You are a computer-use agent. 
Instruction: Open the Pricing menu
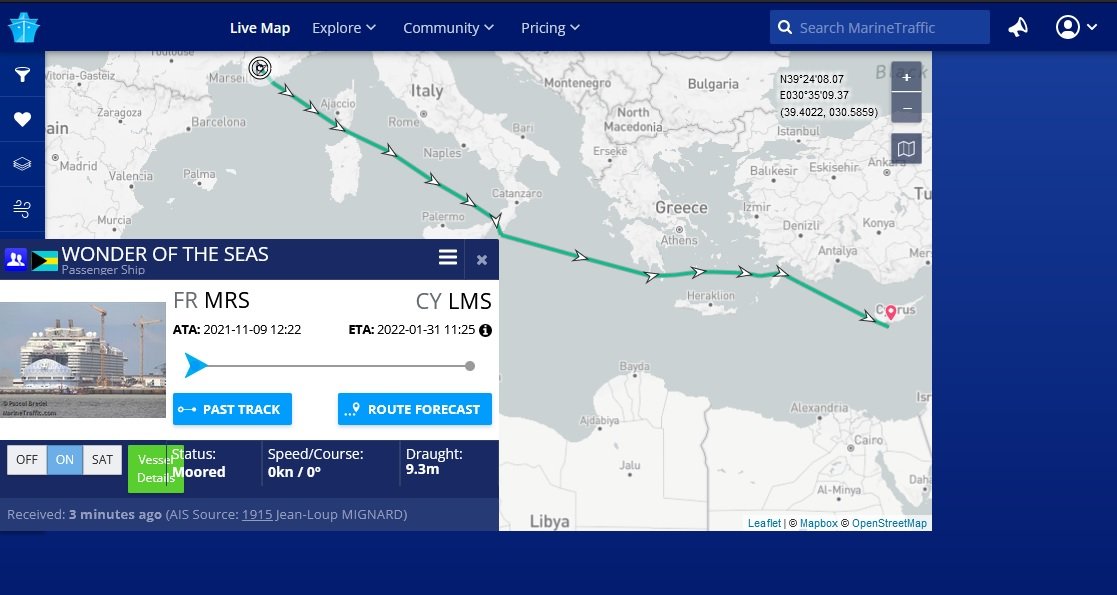point(550,28)
